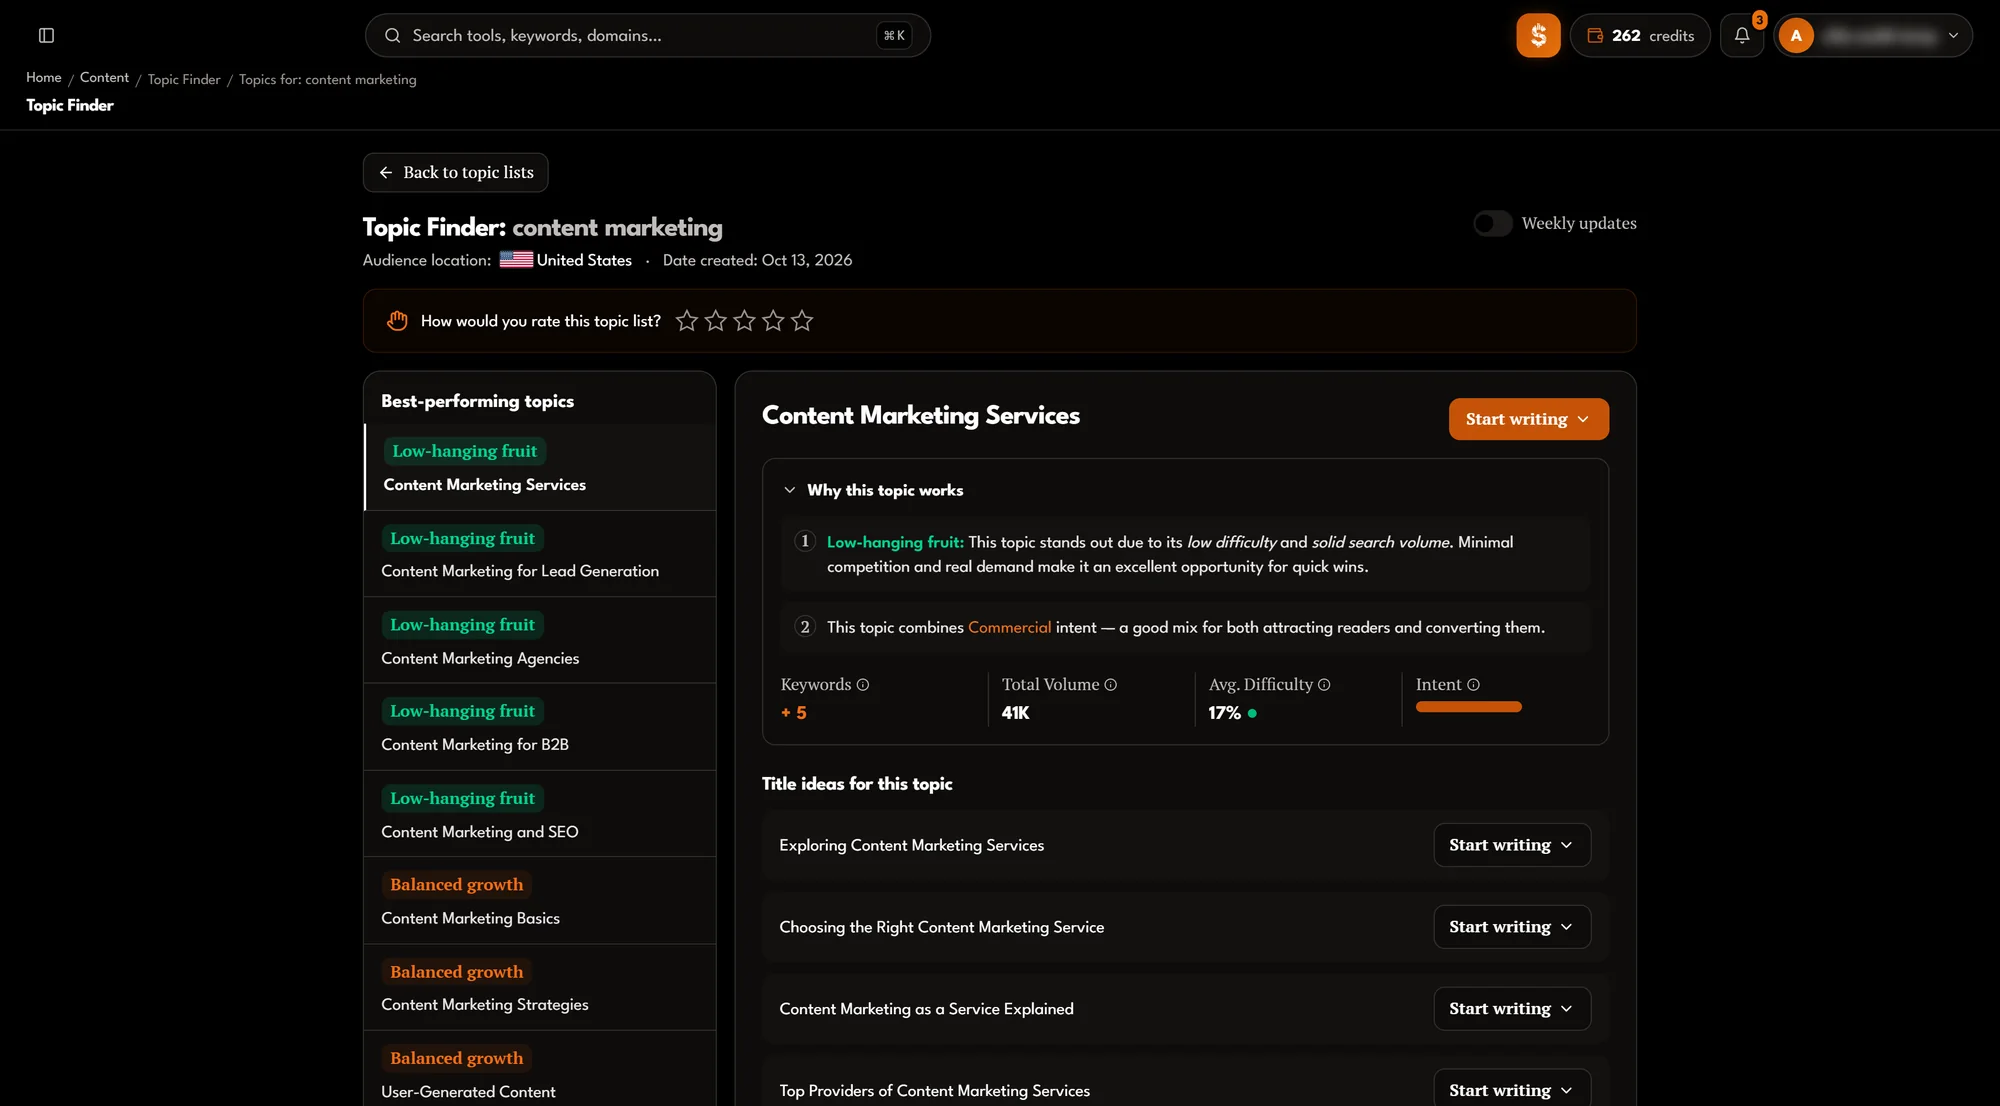Click the fifth rating star
Screen dimensions: 2000x1106
pyautogui.click(x=802, y=321)
